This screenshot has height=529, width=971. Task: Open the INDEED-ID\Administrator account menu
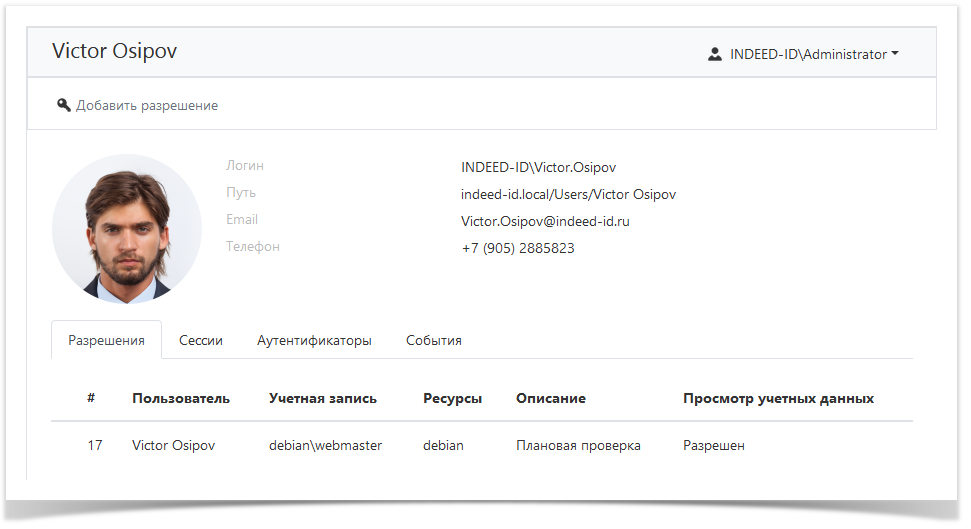[808, 55]
